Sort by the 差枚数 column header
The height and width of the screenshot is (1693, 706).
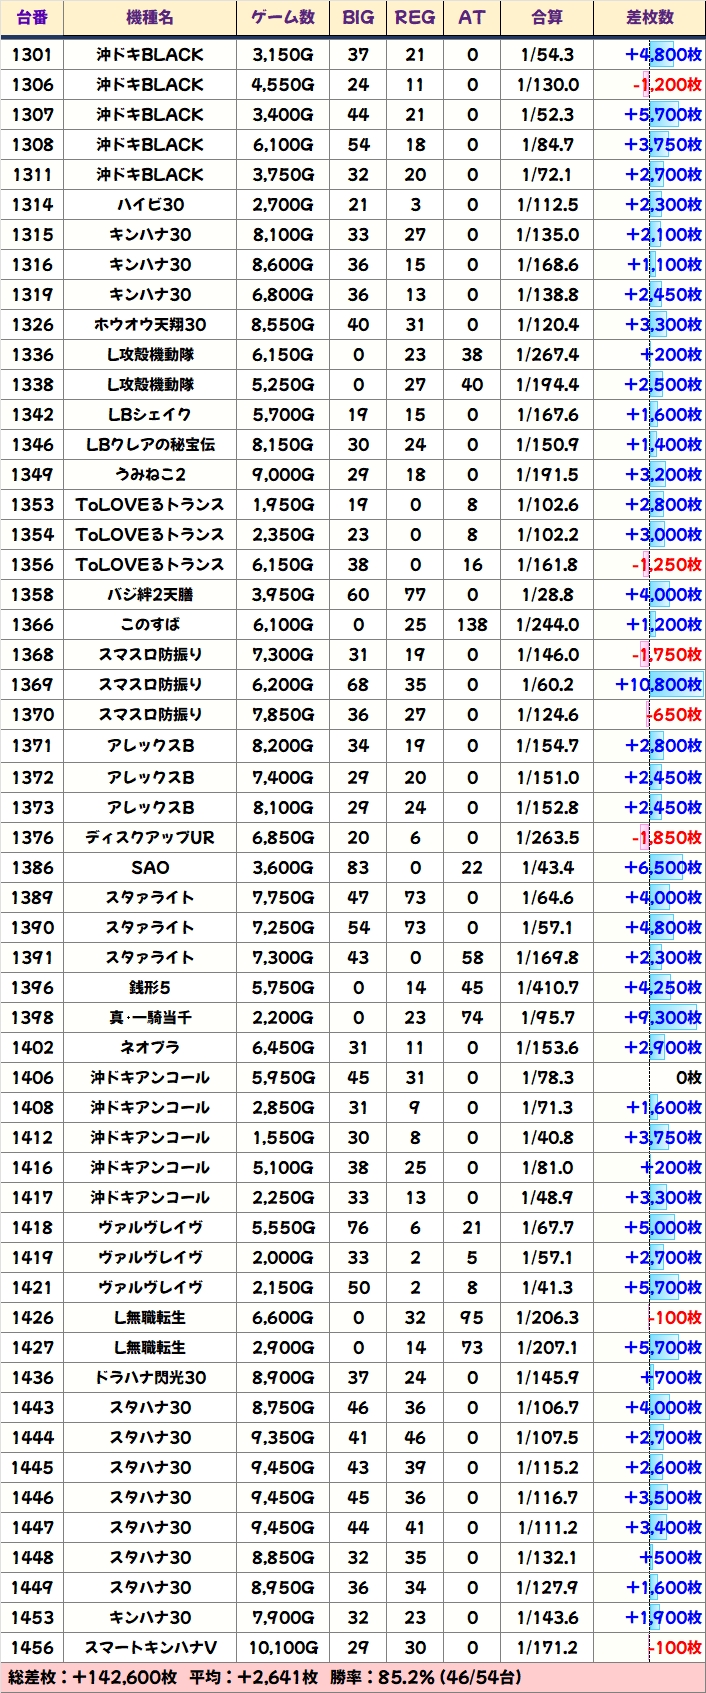tap(650, 18)
